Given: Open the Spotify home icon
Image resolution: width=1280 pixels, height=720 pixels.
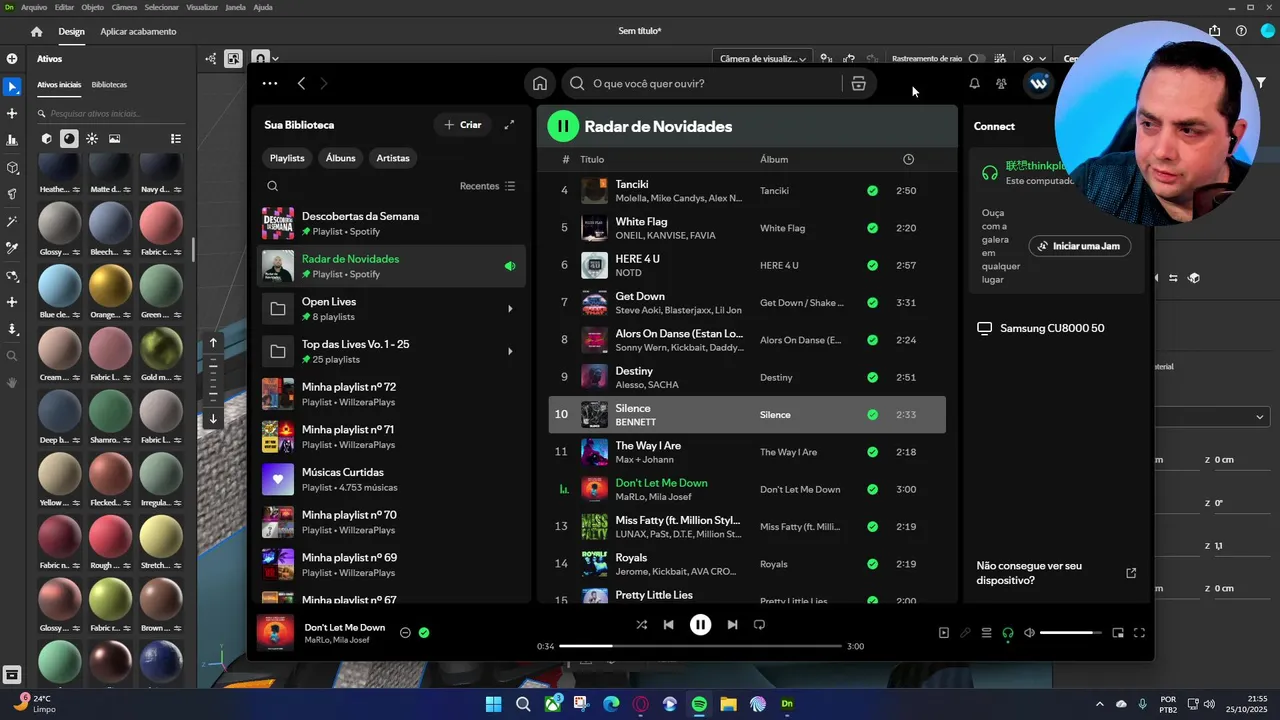Looking at the screenshot, I should coord(540,84).
